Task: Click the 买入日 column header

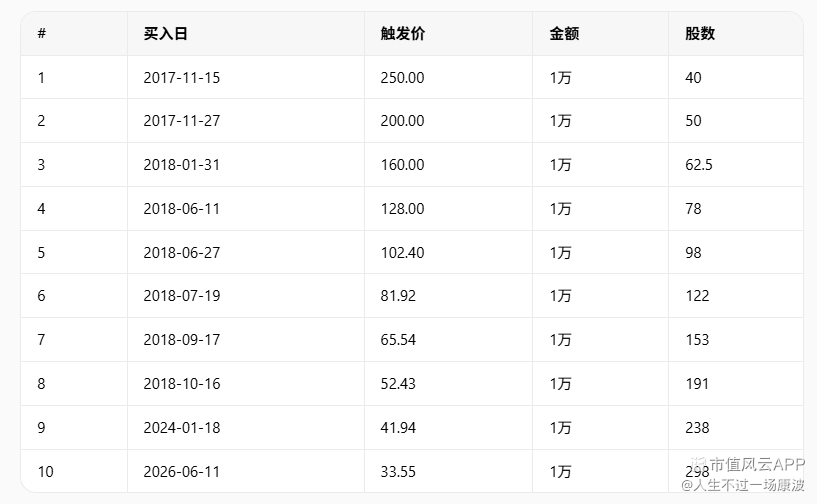Action: click(x=166, y=34)
